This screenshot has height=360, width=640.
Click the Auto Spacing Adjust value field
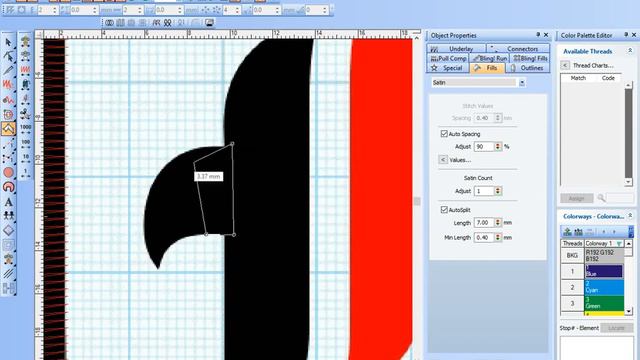coord(484,147)
